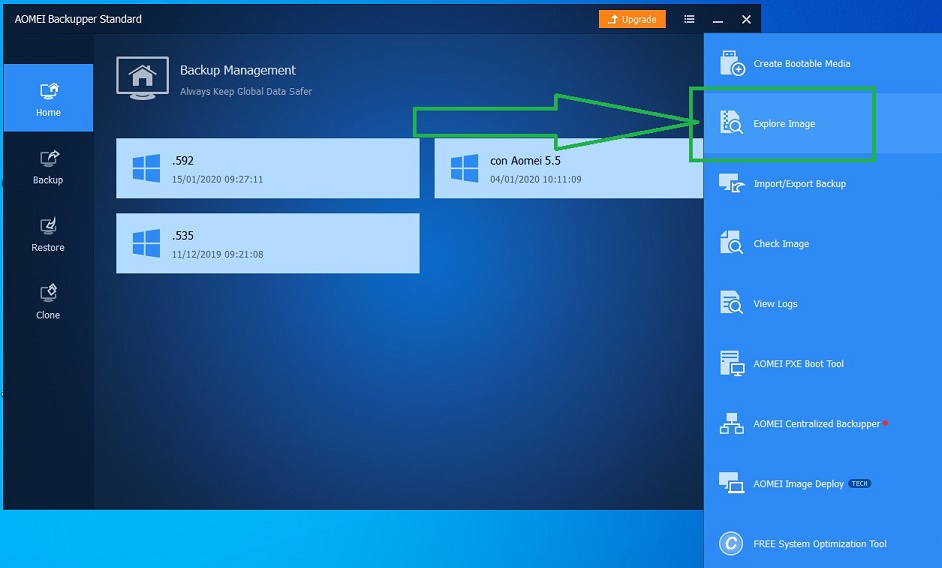
Task: Click the 15/01/2020 09:27:11 backup date
Action: pos(217,179)
